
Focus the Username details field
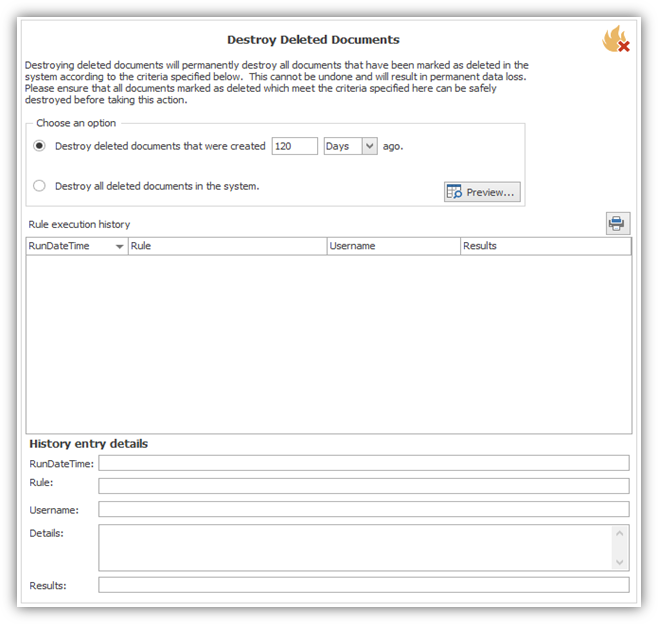tap(364, 509)
